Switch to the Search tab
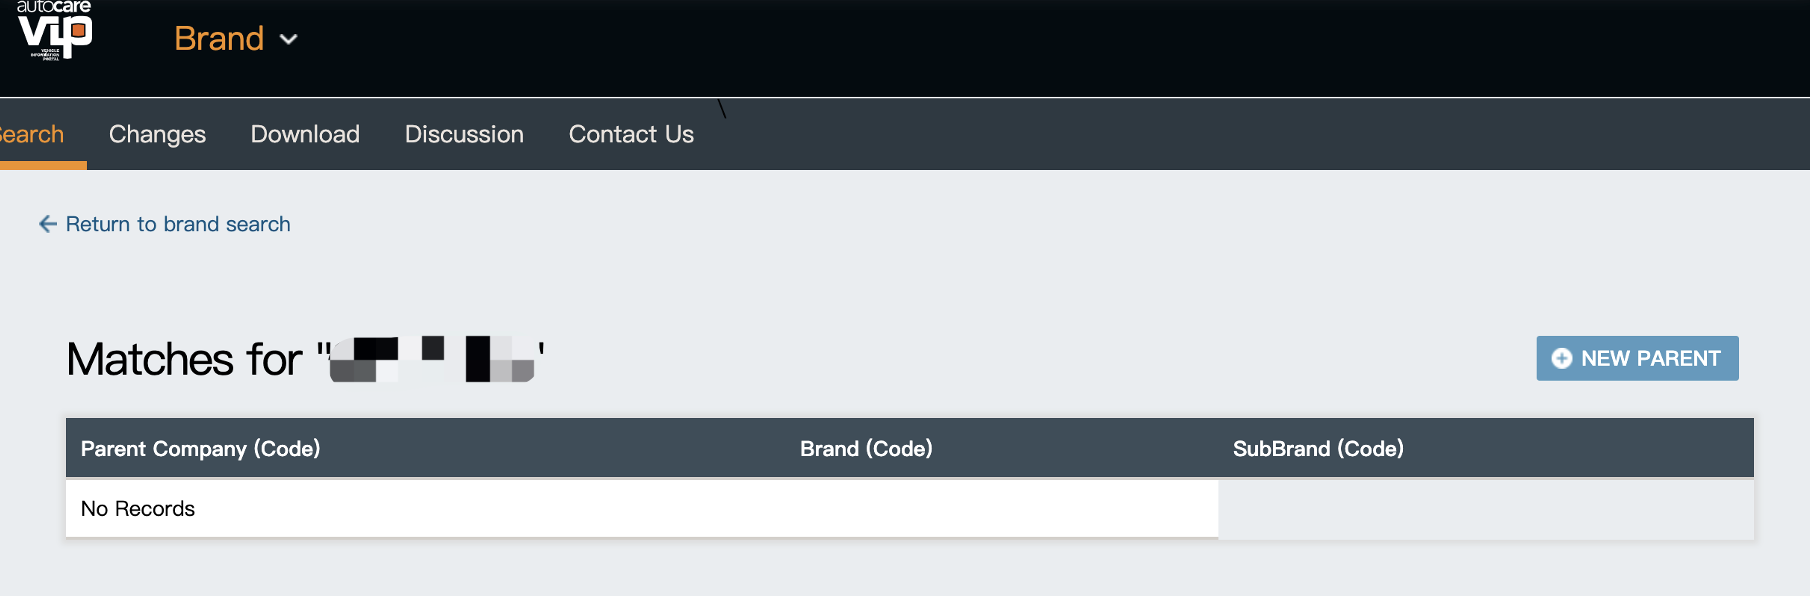The width and height of the screenshot is (1810, 596). coord(33,134)
